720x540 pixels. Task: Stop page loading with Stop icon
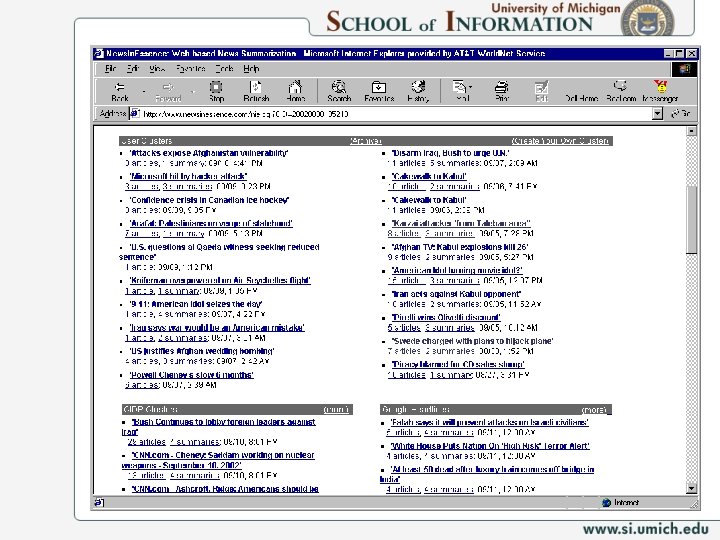pos(216,91)
